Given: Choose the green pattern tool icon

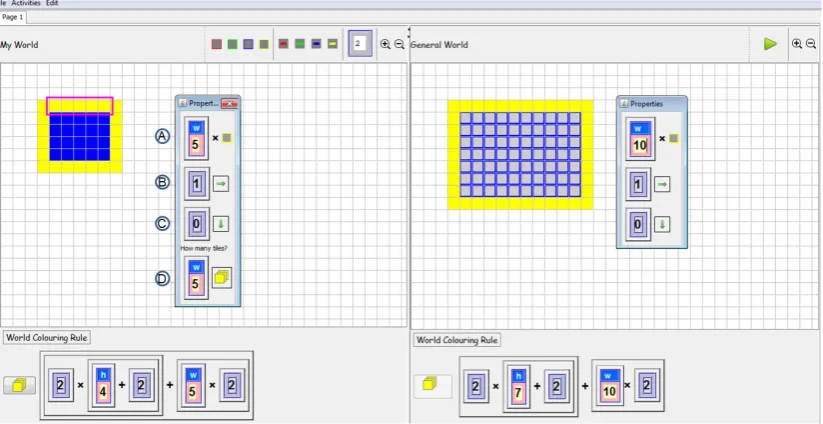Looking at the screenshot, I should (x=300, y=44).
